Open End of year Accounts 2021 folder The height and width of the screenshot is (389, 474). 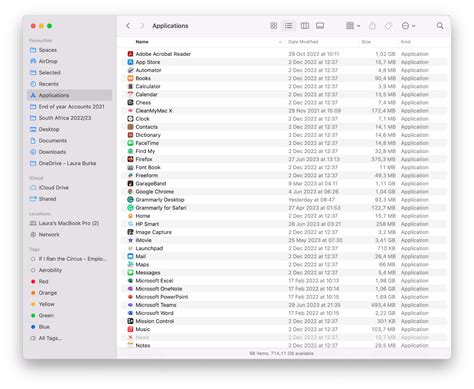(x=69, y=107)
